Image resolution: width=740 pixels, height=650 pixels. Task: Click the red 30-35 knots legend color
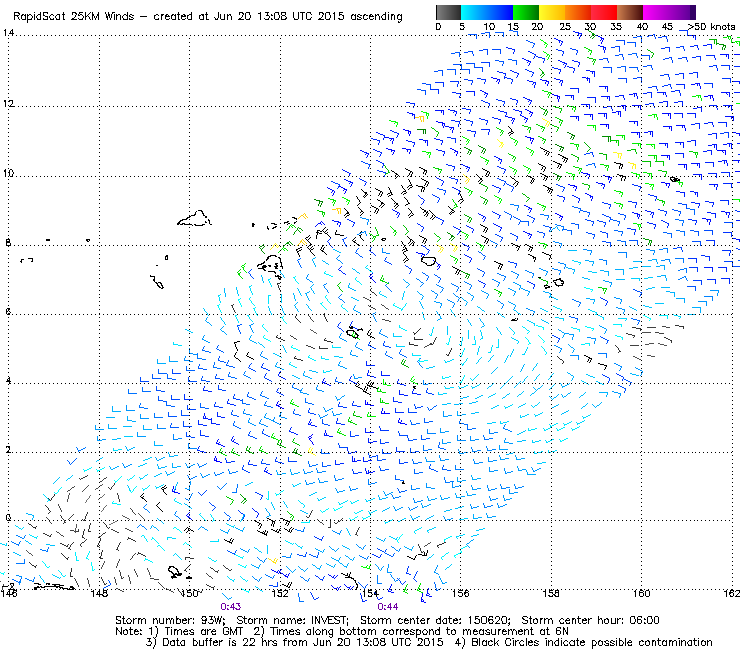pos(604,12)
